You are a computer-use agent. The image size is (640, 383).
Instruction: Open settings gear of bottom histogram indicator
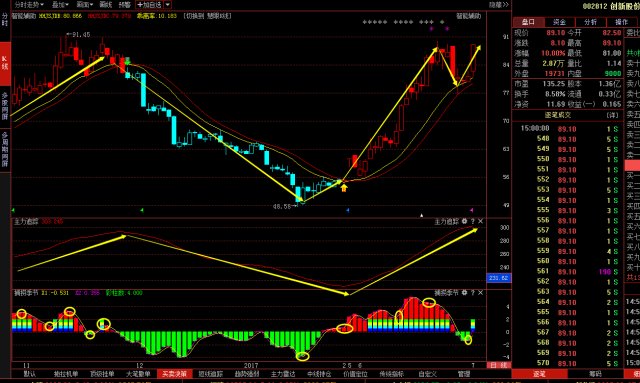coord(464,293)
